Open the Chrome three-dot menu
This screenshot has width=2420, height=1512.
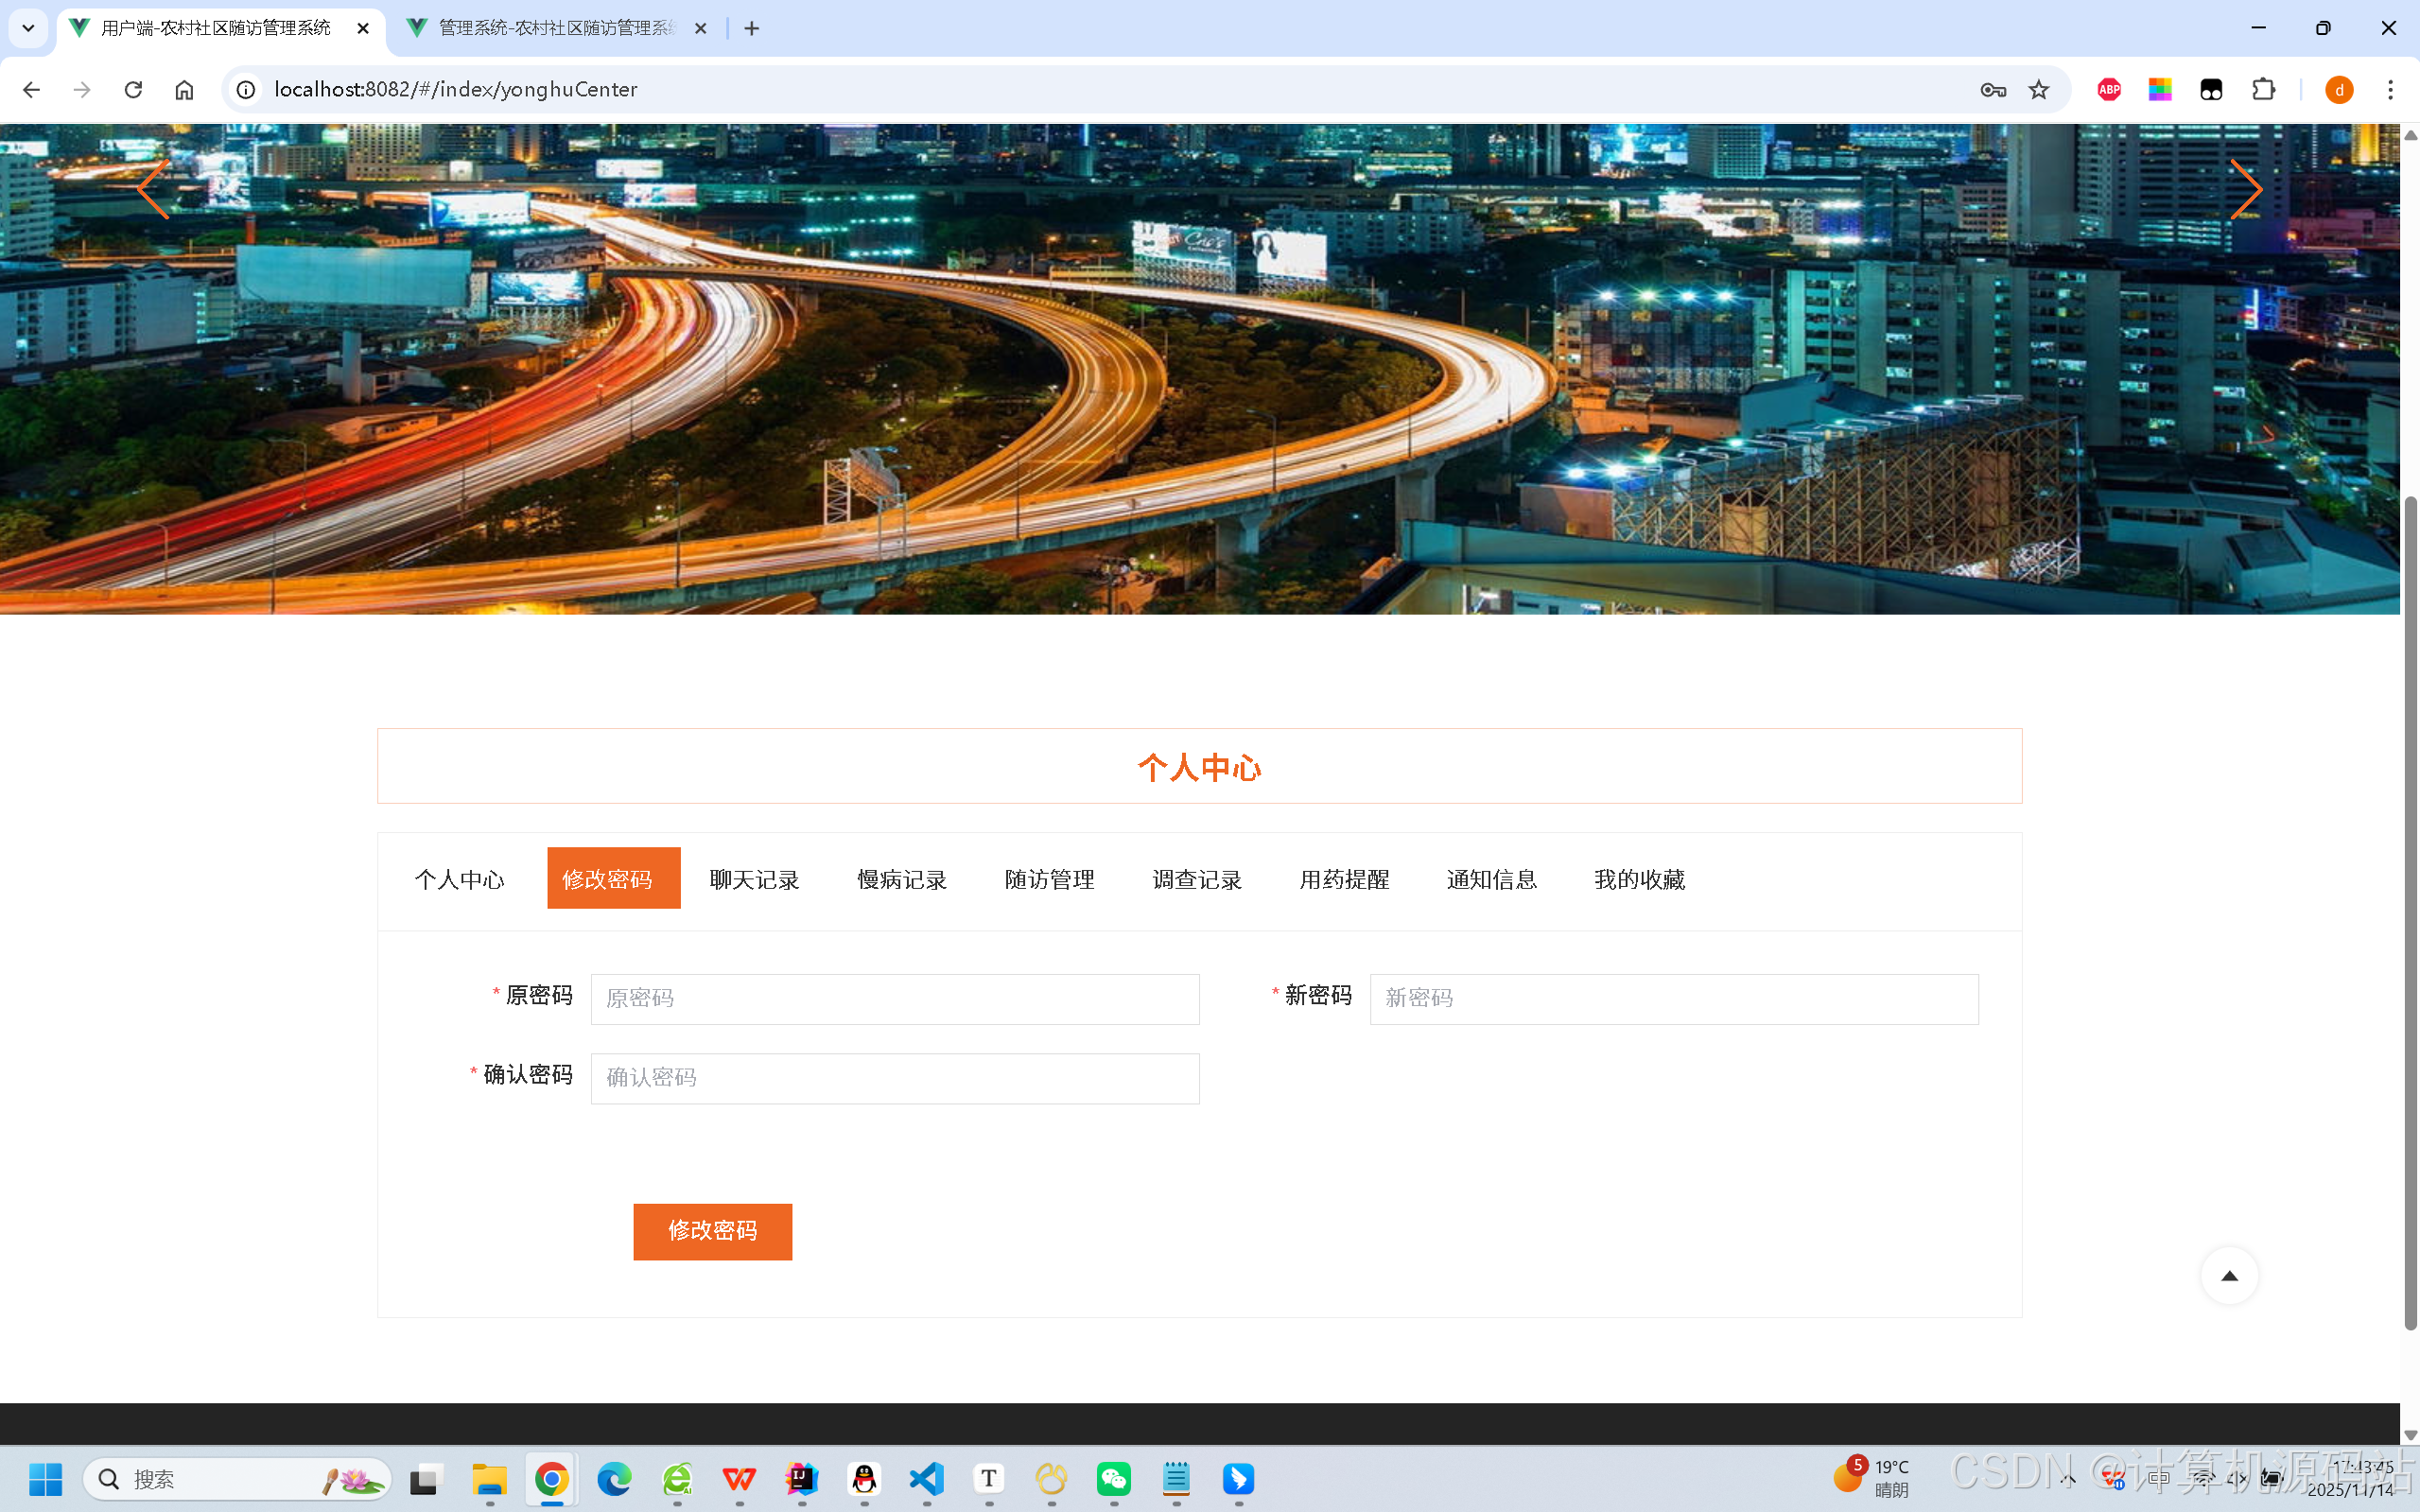tap(2391, 90)
